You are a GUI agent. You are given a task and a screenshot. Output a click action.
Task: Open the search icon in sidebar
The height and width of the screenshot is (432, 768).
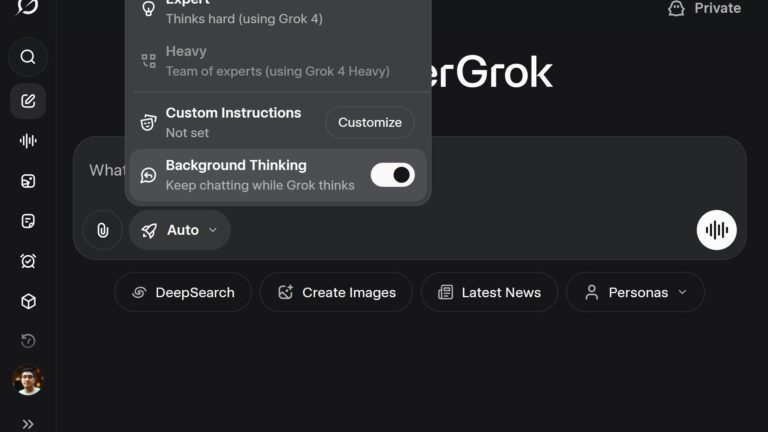28,57
